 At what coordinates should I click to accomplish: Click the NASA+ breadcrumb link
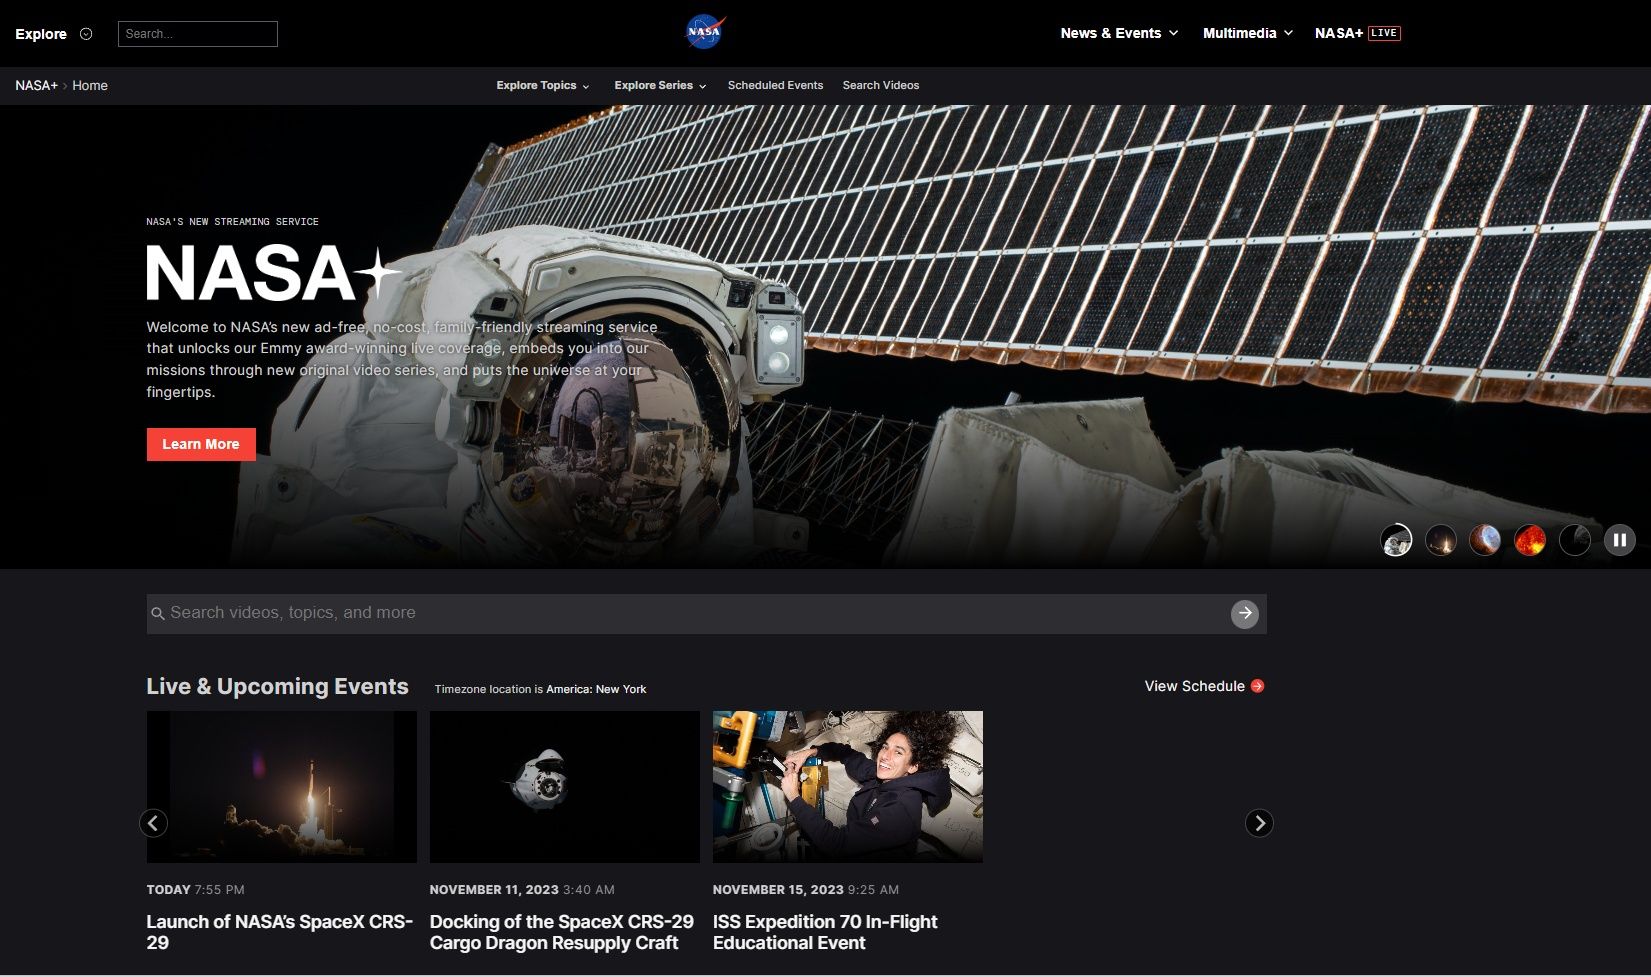[x=36, y=85]
